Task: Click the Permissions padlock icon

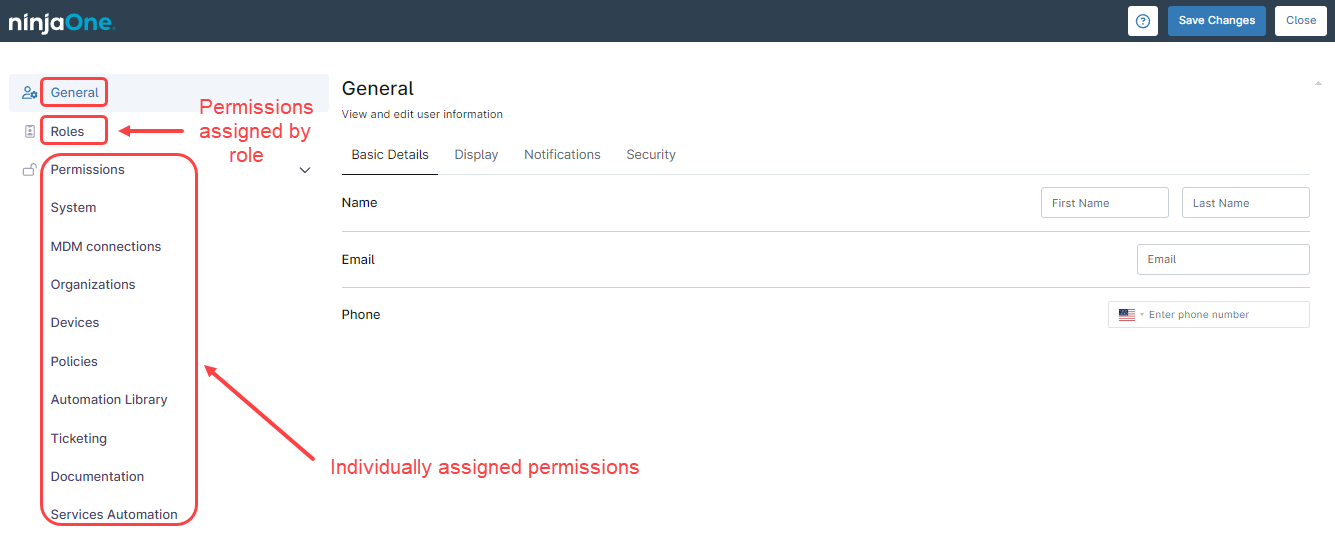Action: pyautogui.click(x=30, y=170)
